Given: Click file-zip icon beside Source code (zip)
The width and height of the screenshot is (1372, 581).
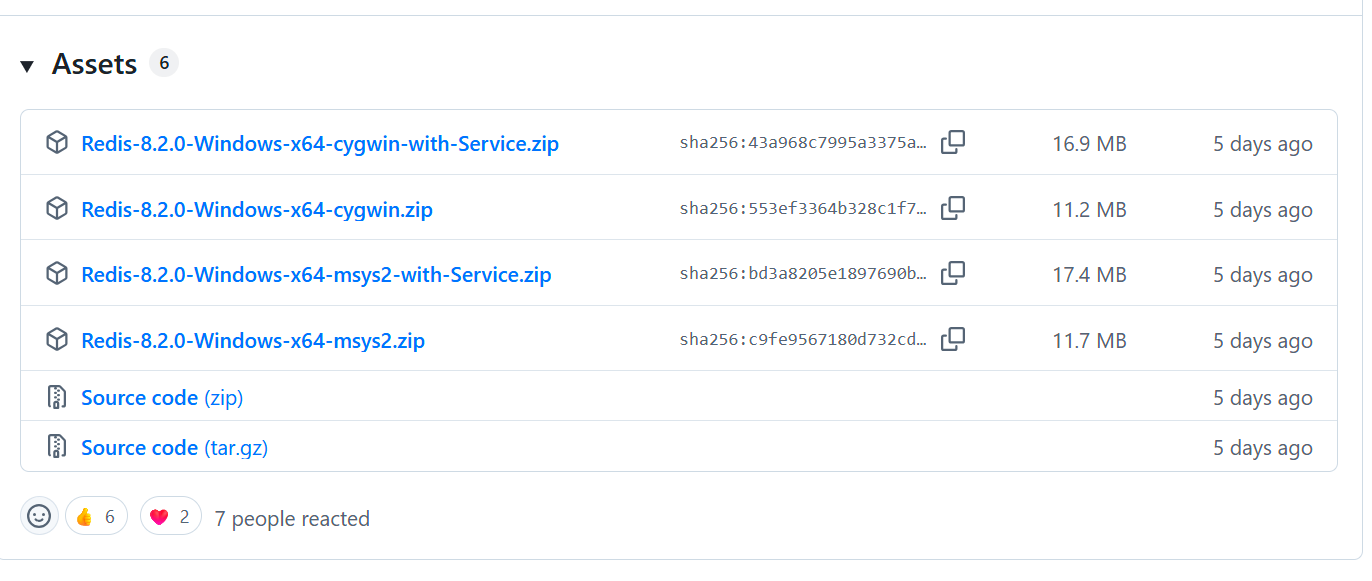Looking at the screenshot, I should tap(57, 397).
